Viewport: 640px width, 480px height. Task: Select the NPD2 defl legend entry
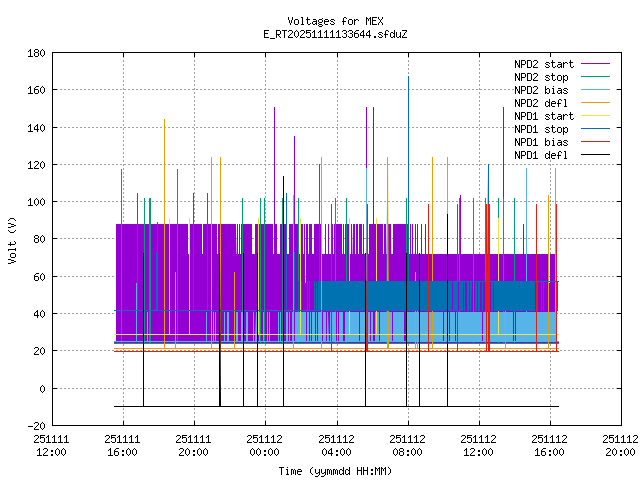[540, 103]
